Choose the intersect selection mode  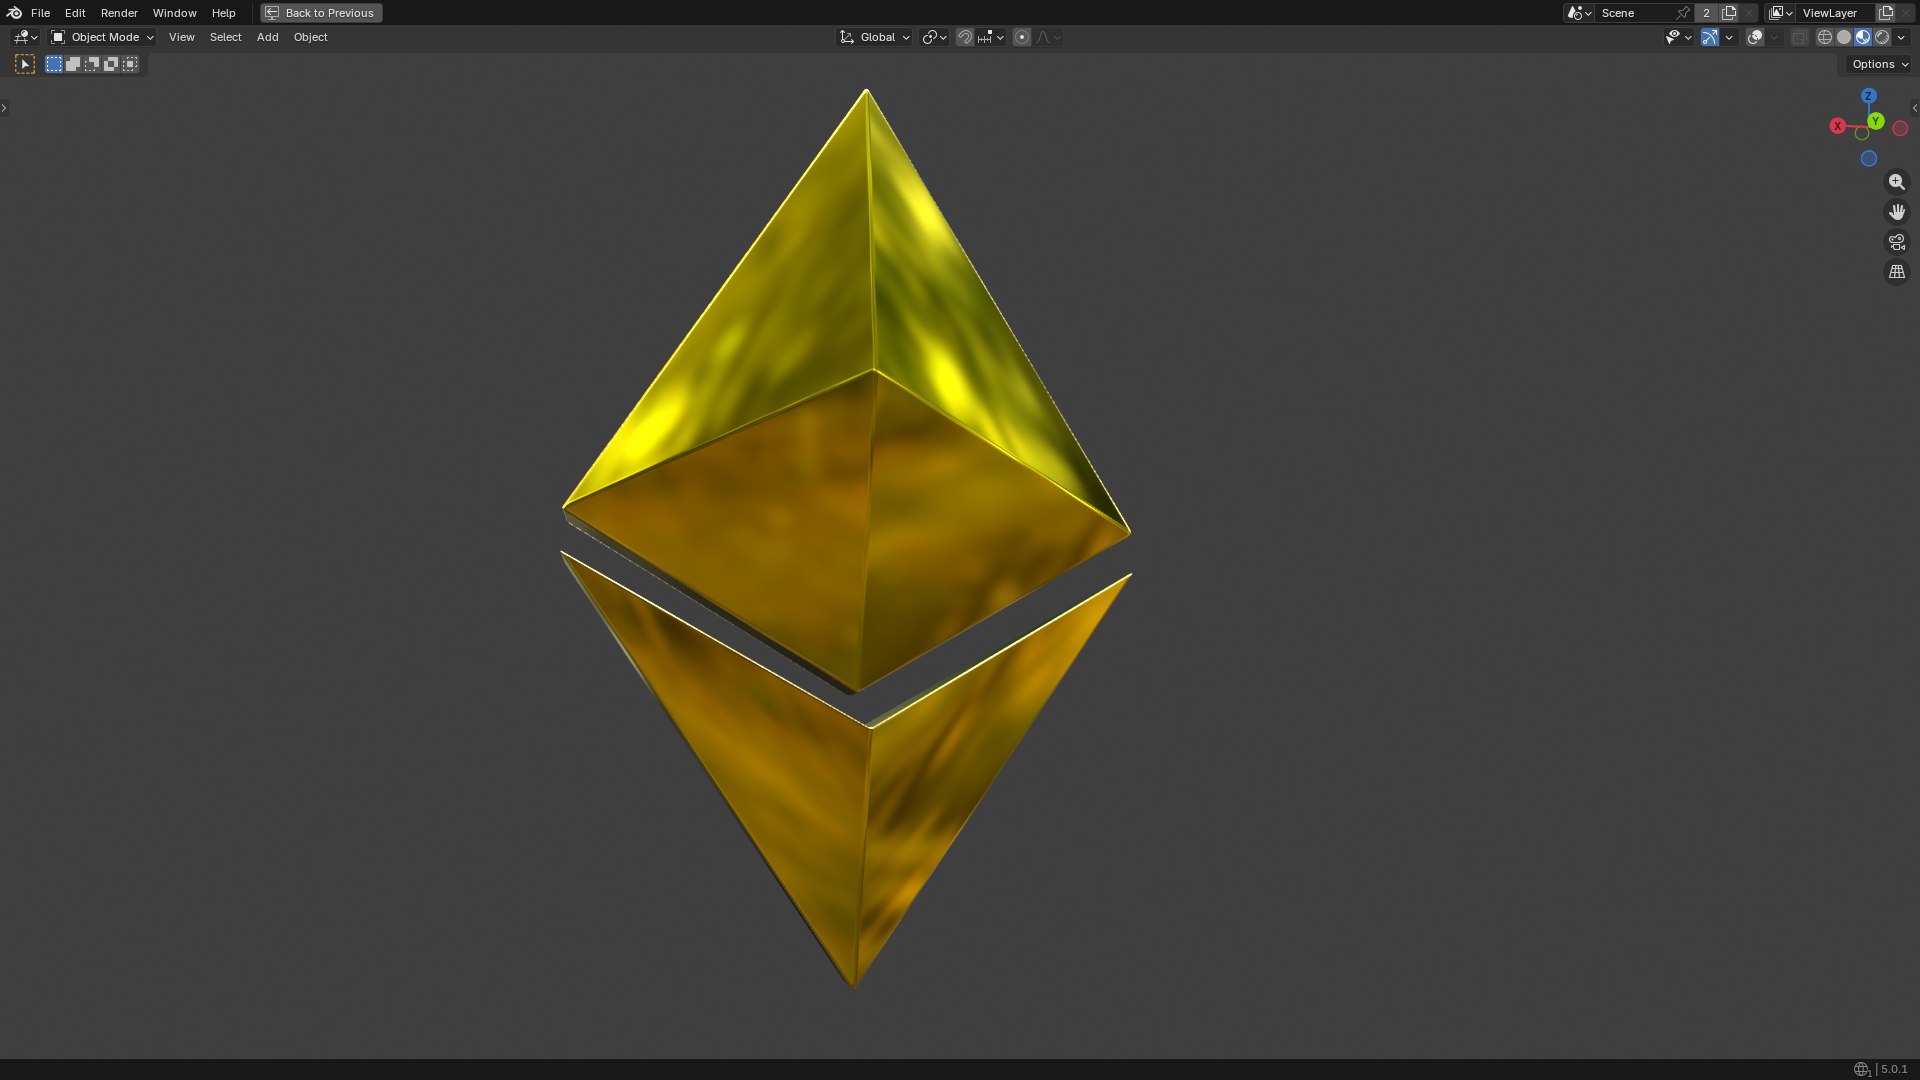(x=130, y=64)
